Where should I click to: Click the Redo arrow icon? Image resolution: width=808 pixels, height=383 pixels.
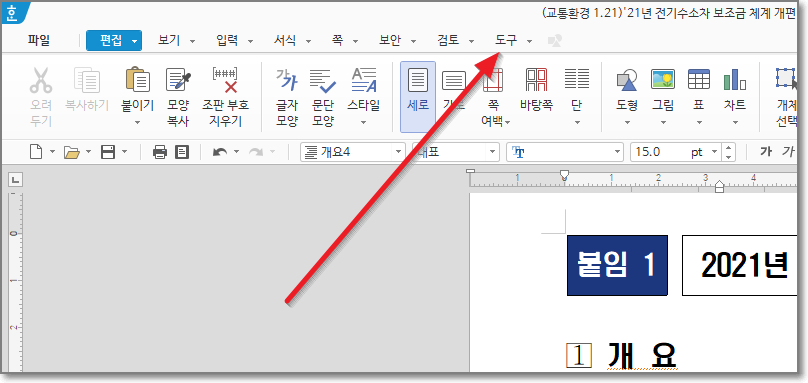pos(256,152)
